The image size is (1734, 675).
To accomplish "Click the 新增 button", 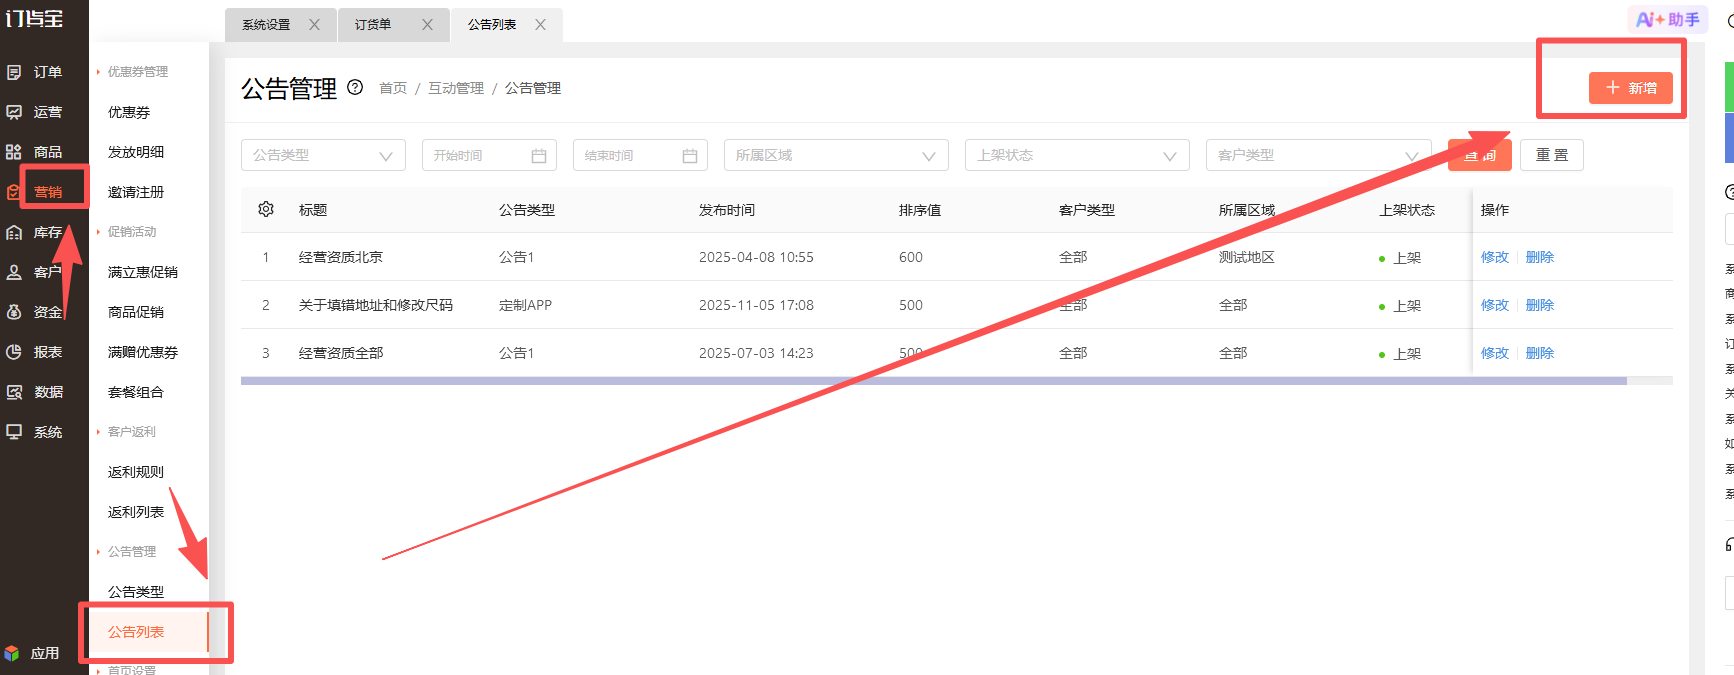I will (1630, 88).
